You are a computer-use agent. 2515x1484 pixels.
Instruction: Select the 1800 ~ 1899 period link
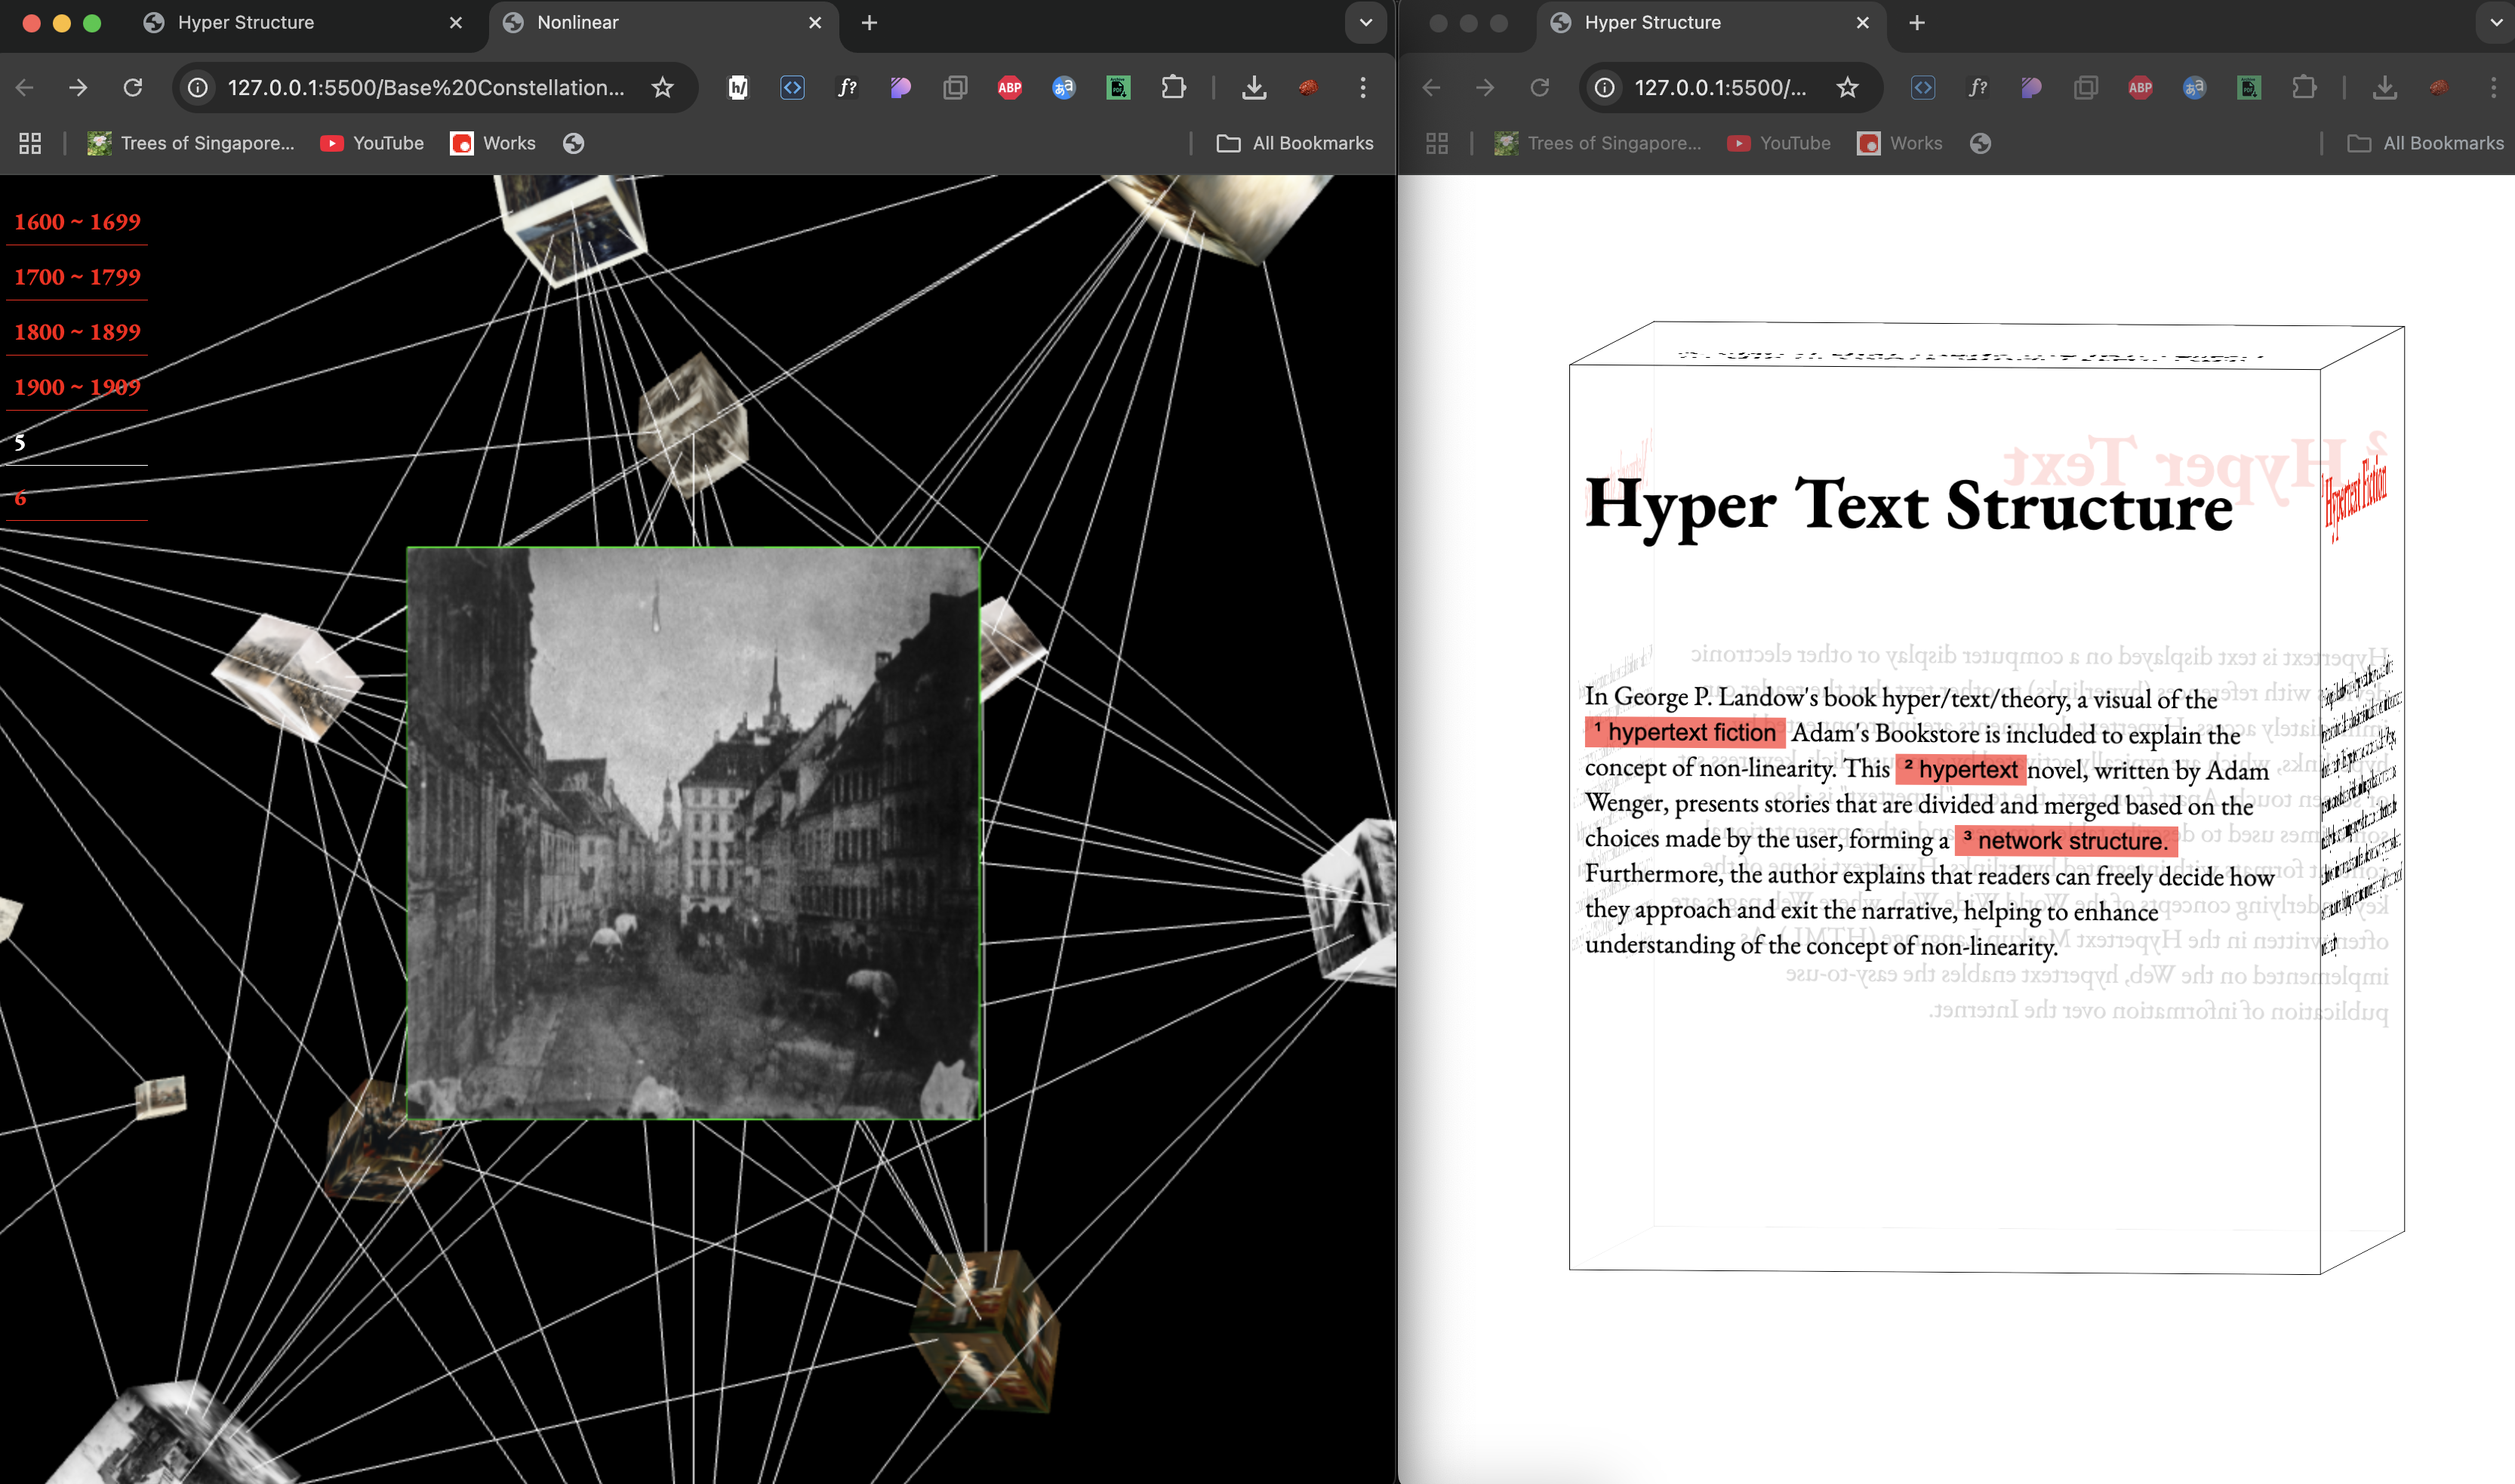tap(77, 332)
